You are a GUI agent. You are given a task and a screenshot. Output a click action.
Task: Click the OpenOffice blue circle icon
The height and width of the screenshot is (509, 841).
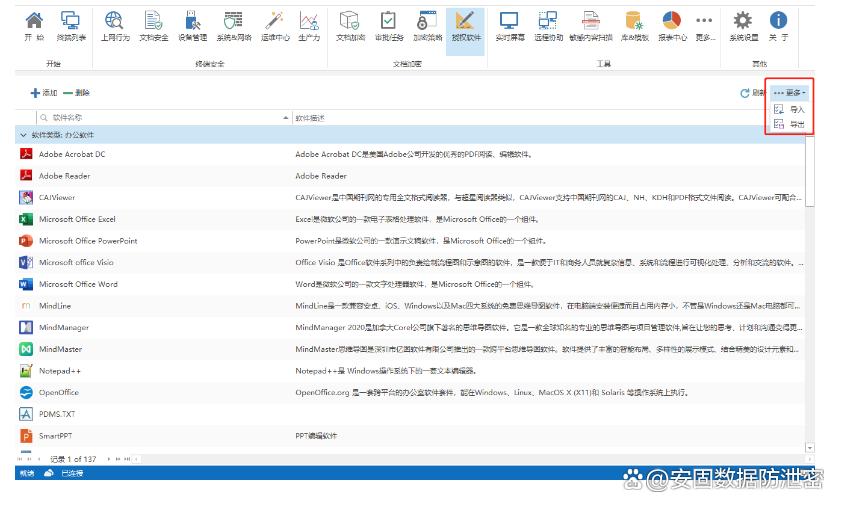coord(26,393)
